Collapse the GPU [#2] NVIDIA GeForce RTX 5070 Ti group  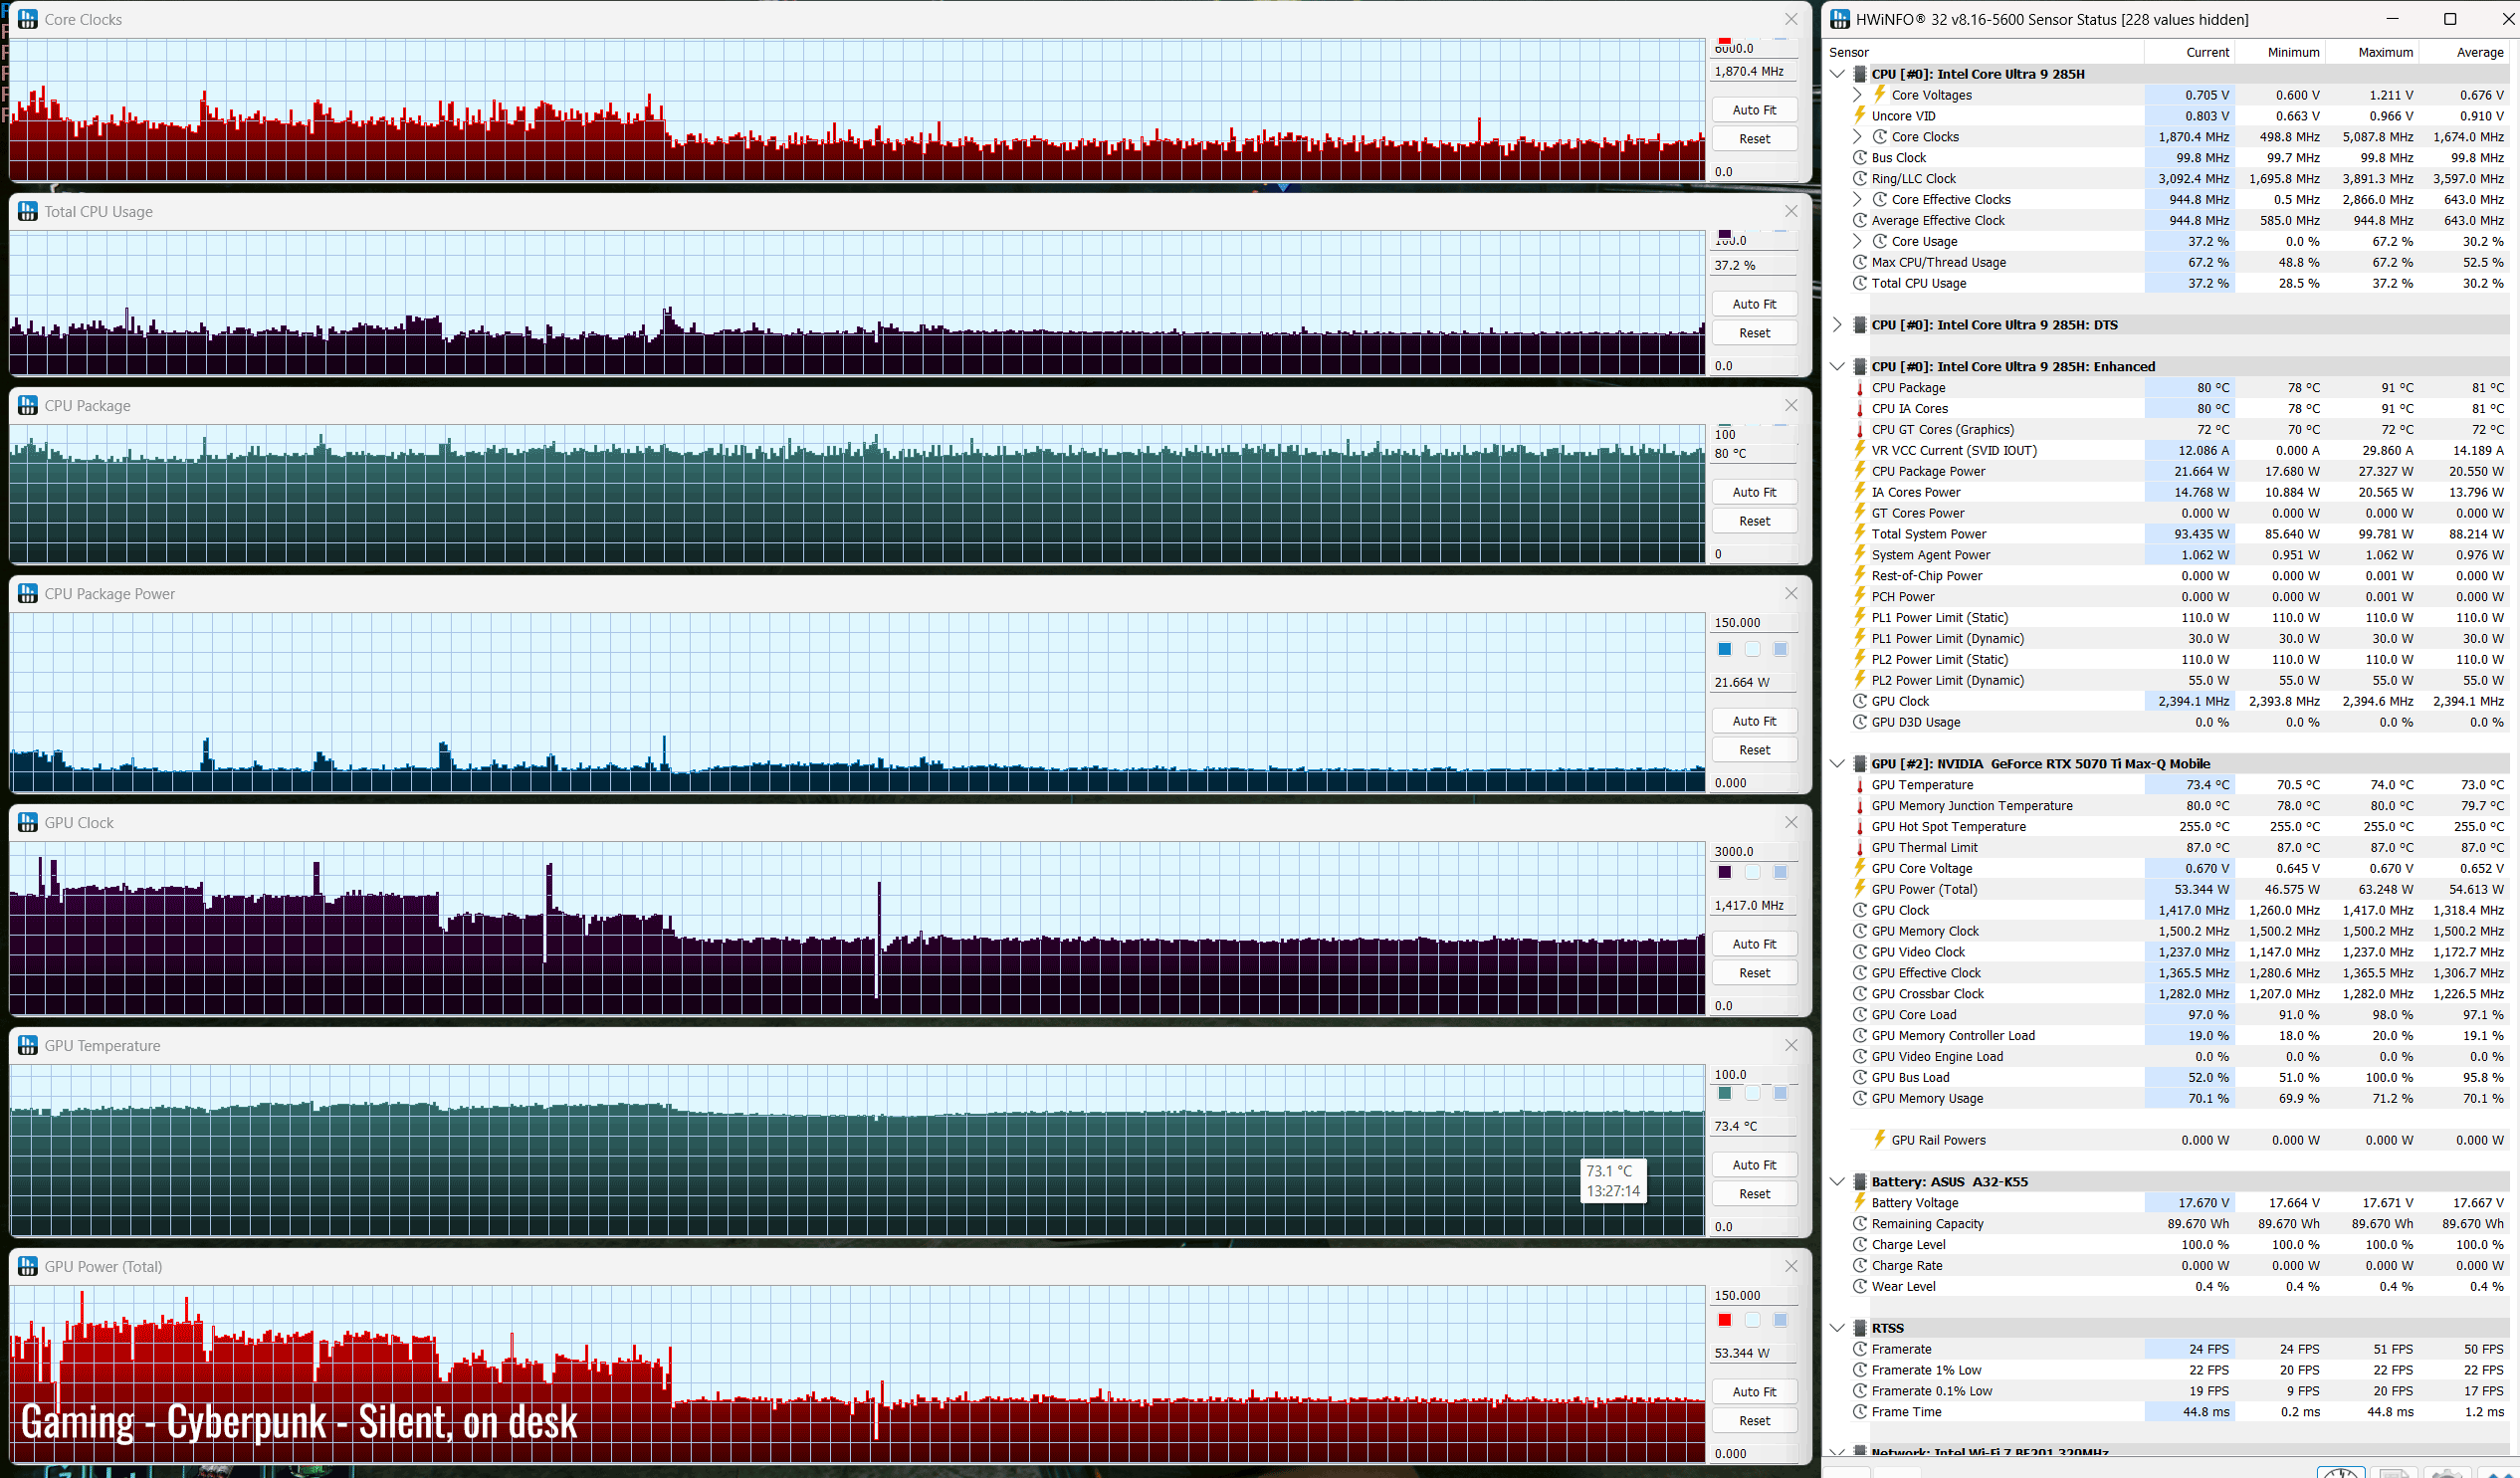pos(1837,764)
